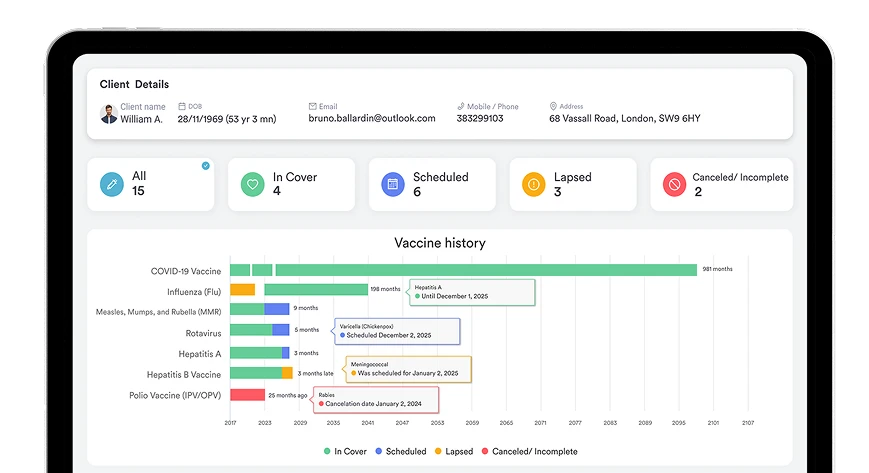869x473 pixels.
Task: Click the phone number 383299103
Action: click(480, 119)
